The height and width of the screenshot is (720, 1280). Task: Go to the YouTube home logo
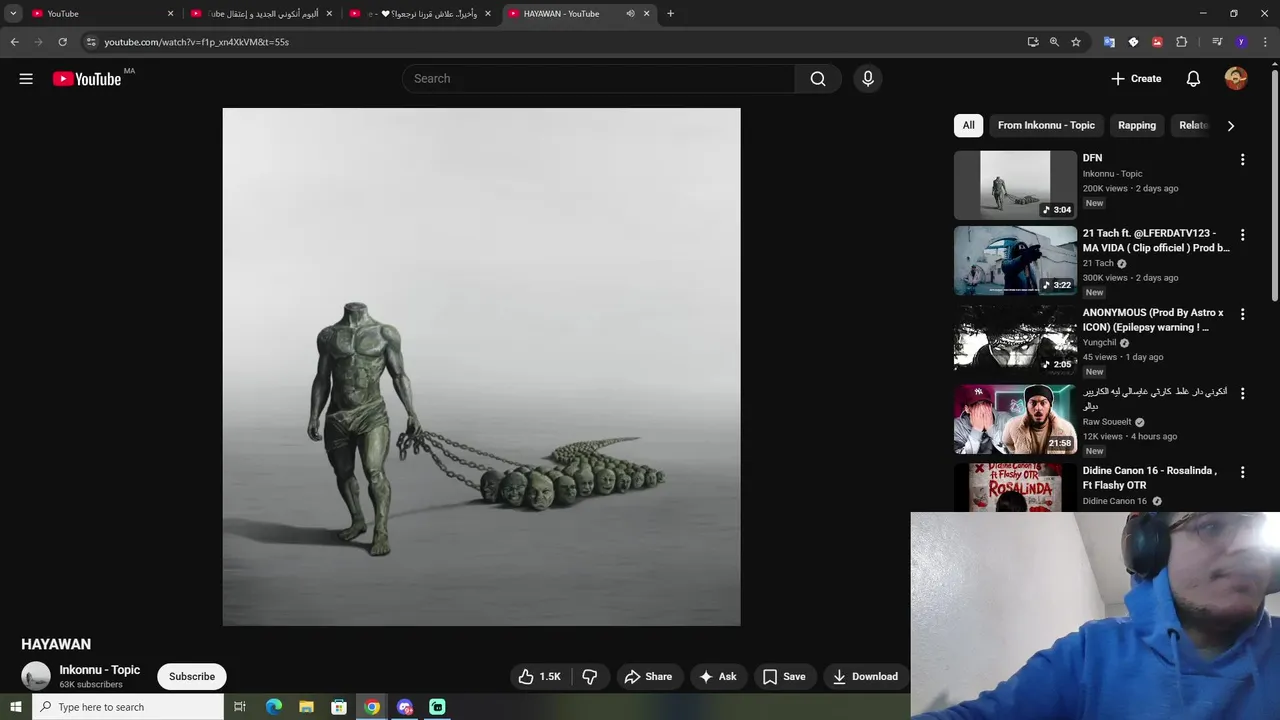(87, 79)
